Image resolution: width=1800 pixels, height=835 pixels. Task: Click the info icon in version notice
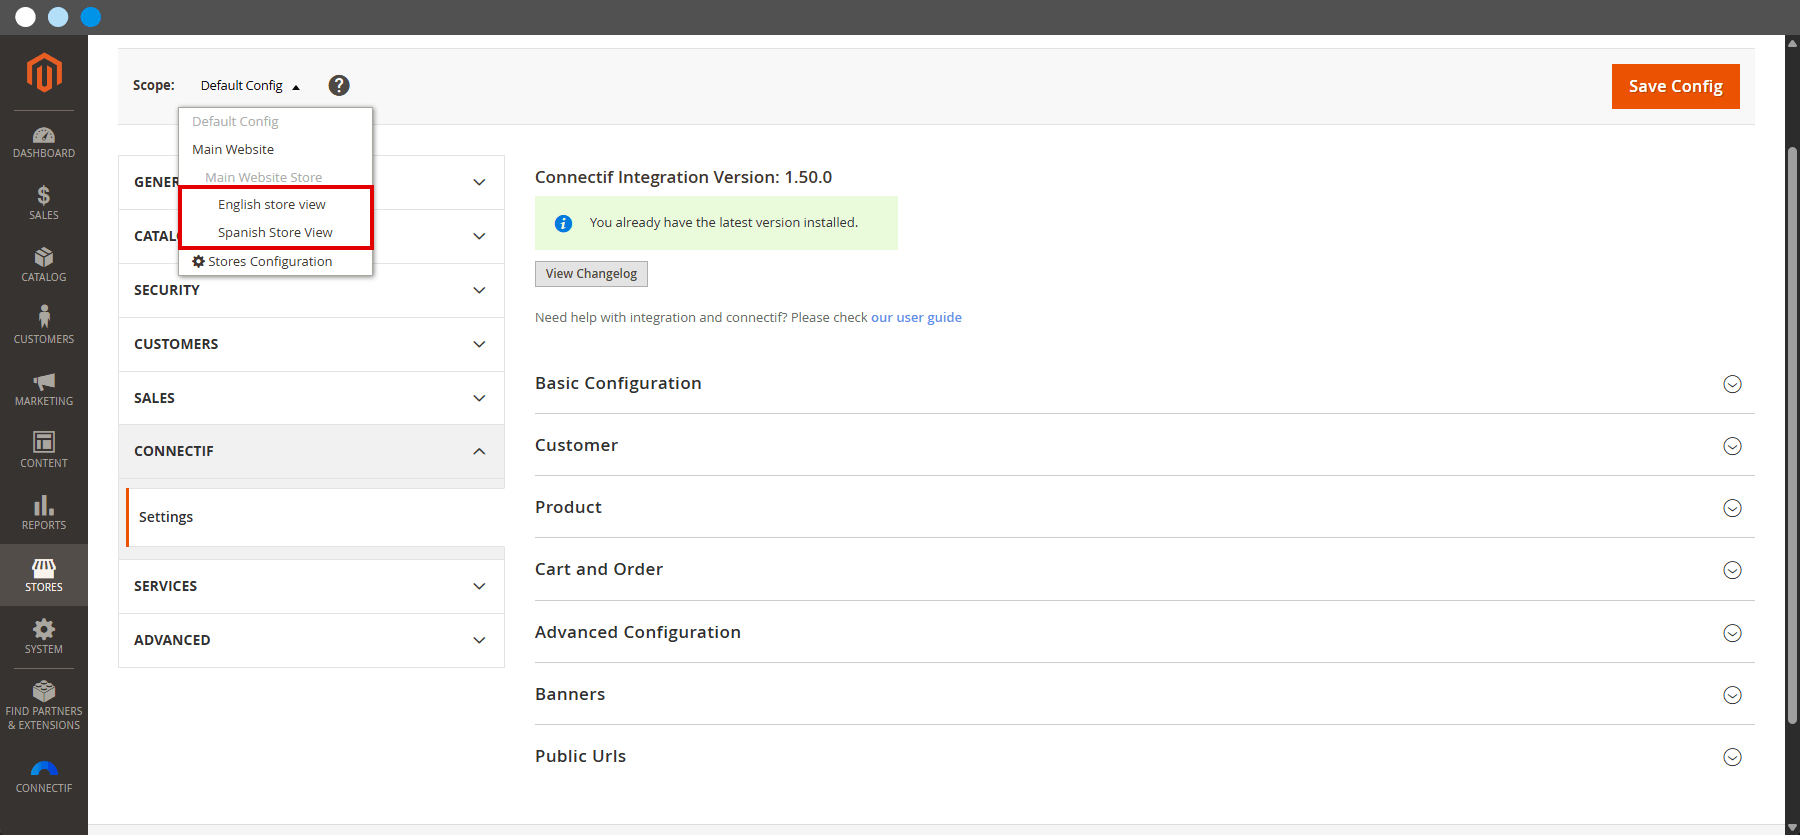pos(563,223)
